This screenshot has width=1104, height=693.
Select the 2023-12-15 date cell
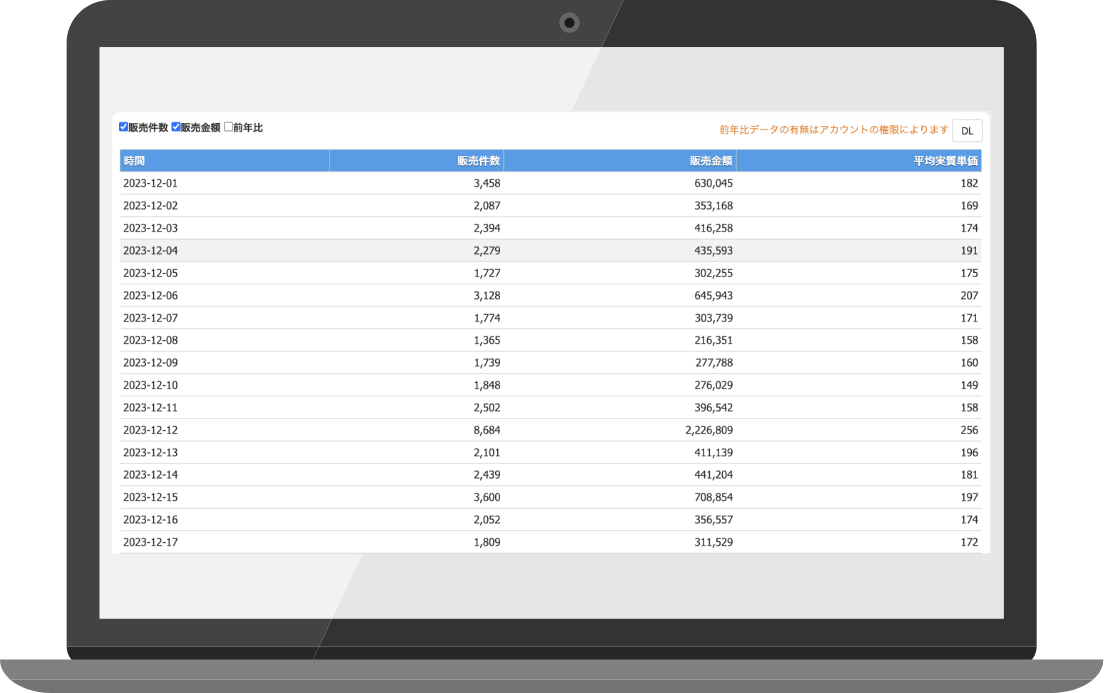coord(150,497)
